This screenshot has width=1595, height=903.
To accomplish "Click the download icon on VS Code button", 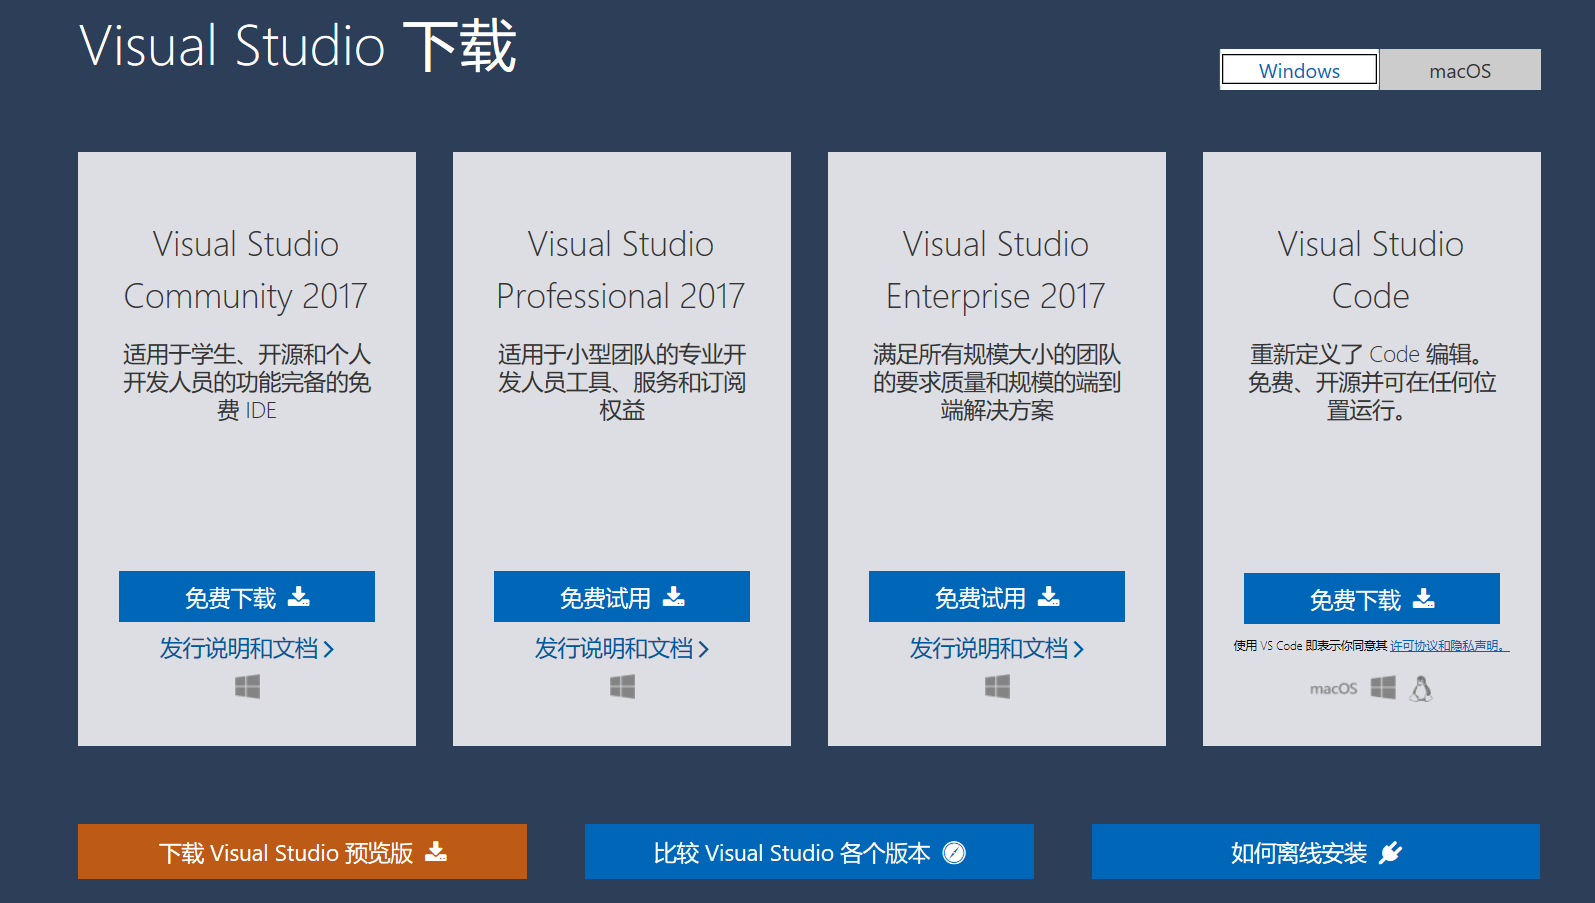I will [1424, 599].
